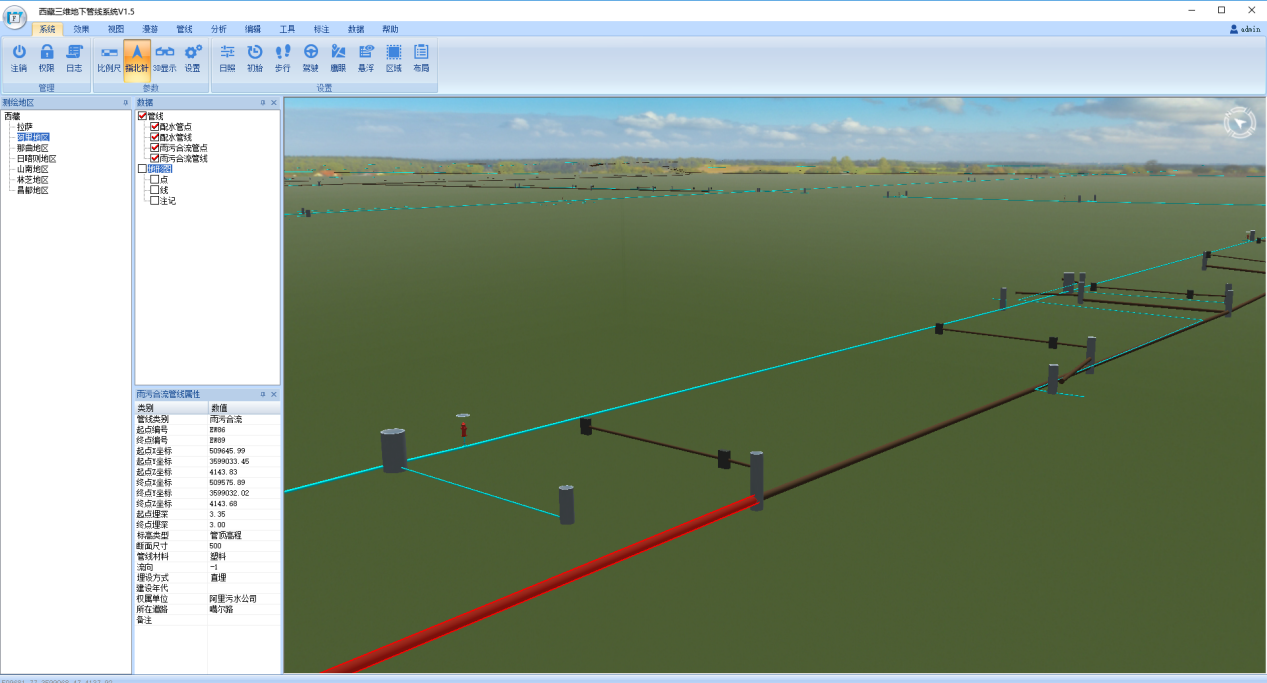Select 拉萨 in the region tree

point(25,127)
